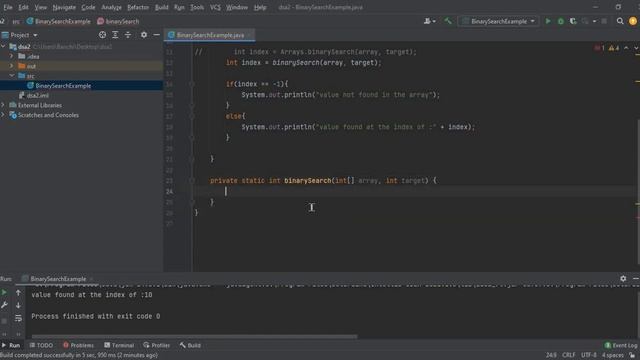Click the Up the Stack Trace arrow

point(18,292)
